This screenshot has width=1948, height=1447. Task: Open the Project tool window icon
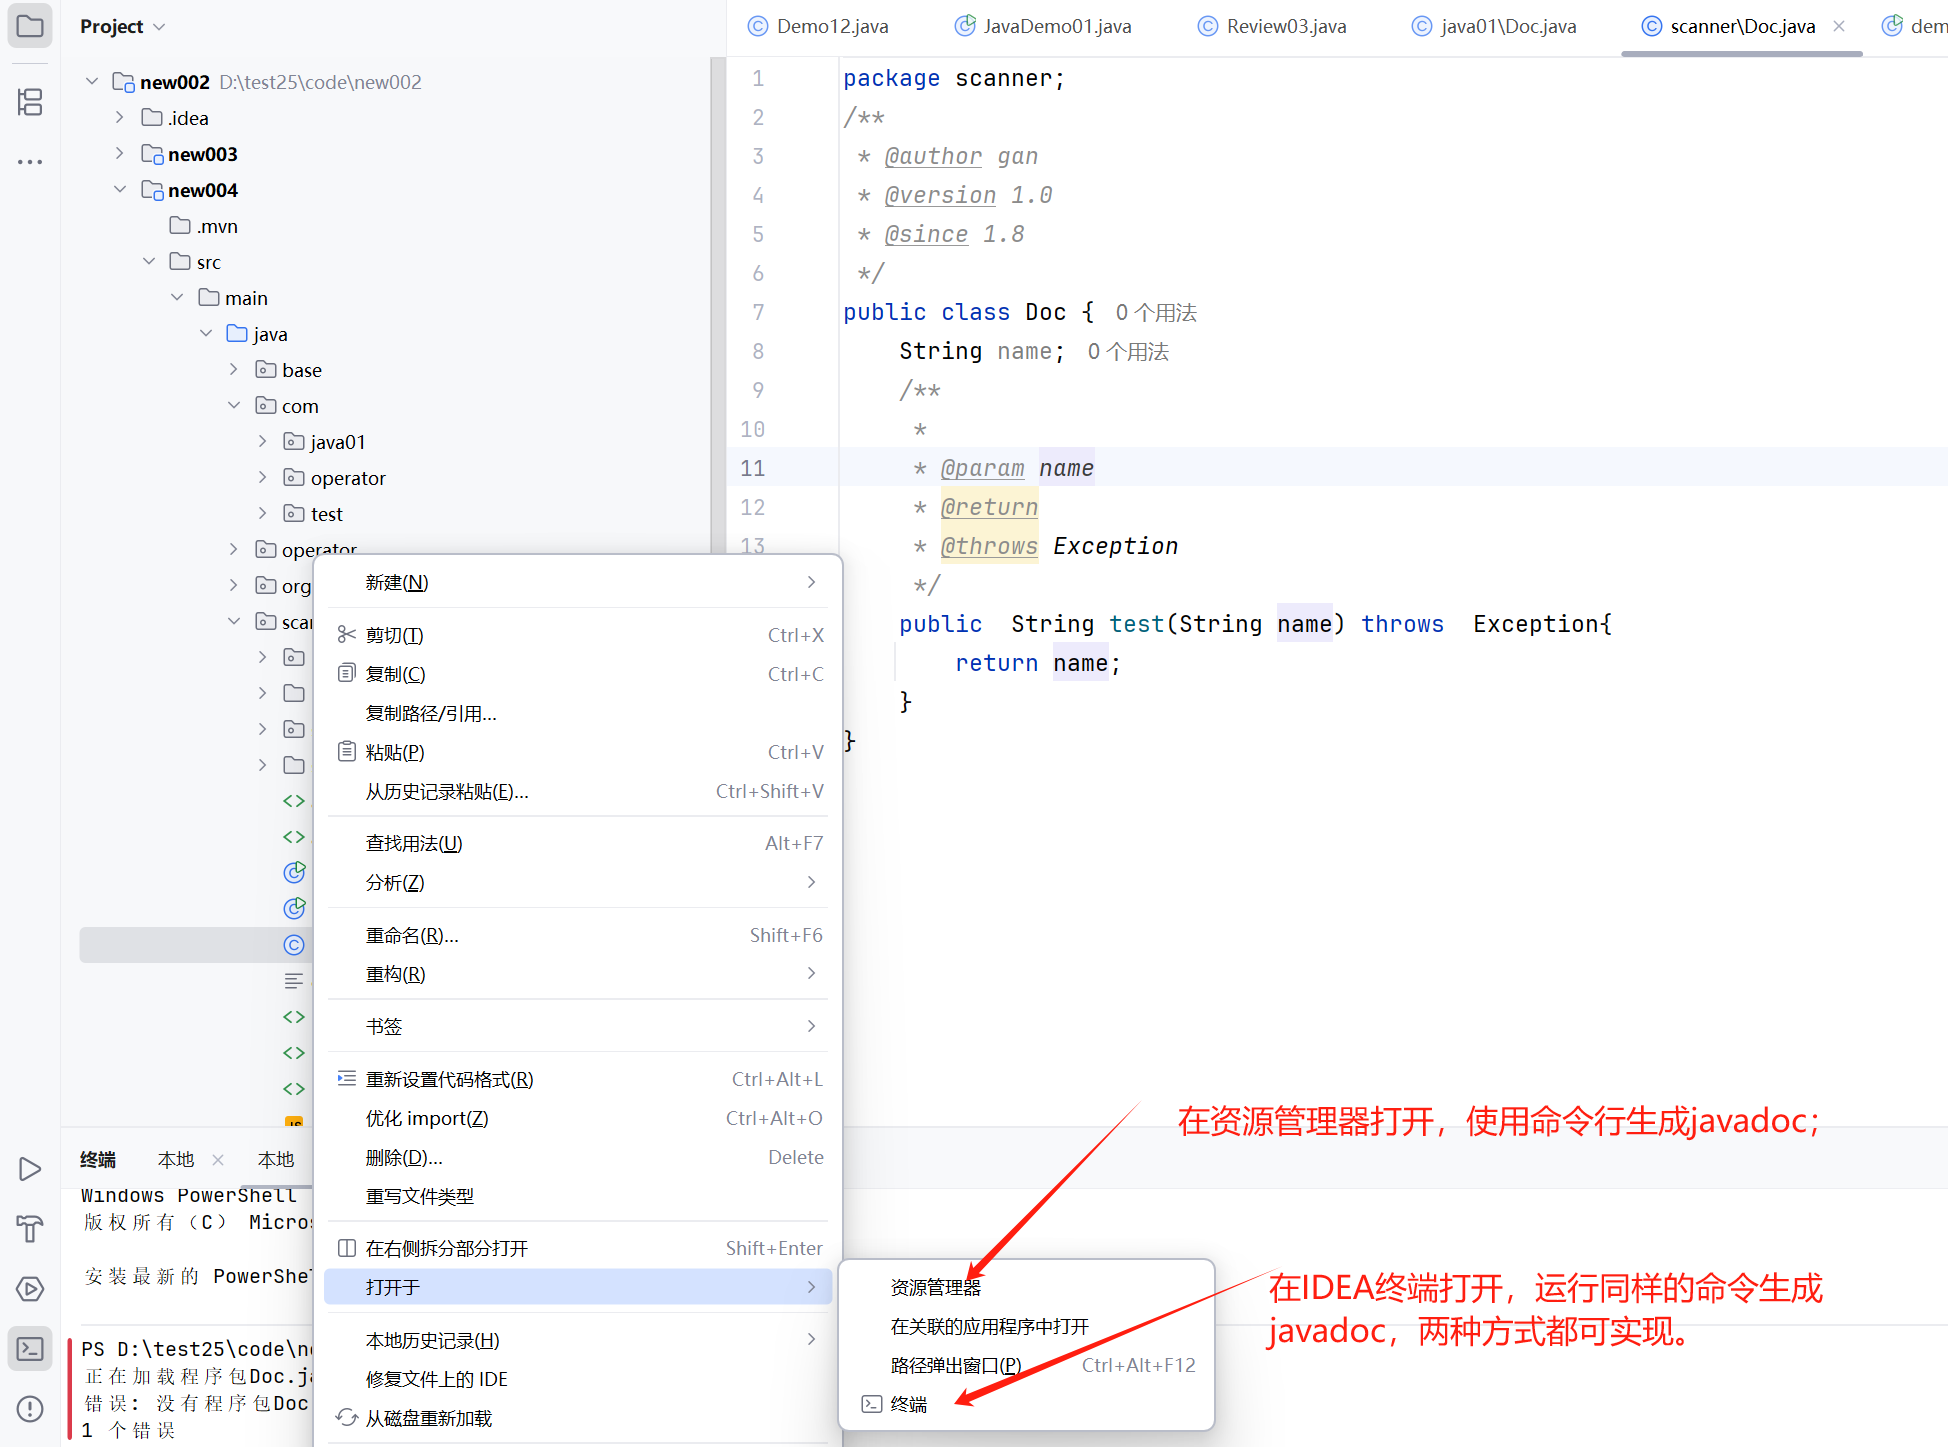point(30,26)
